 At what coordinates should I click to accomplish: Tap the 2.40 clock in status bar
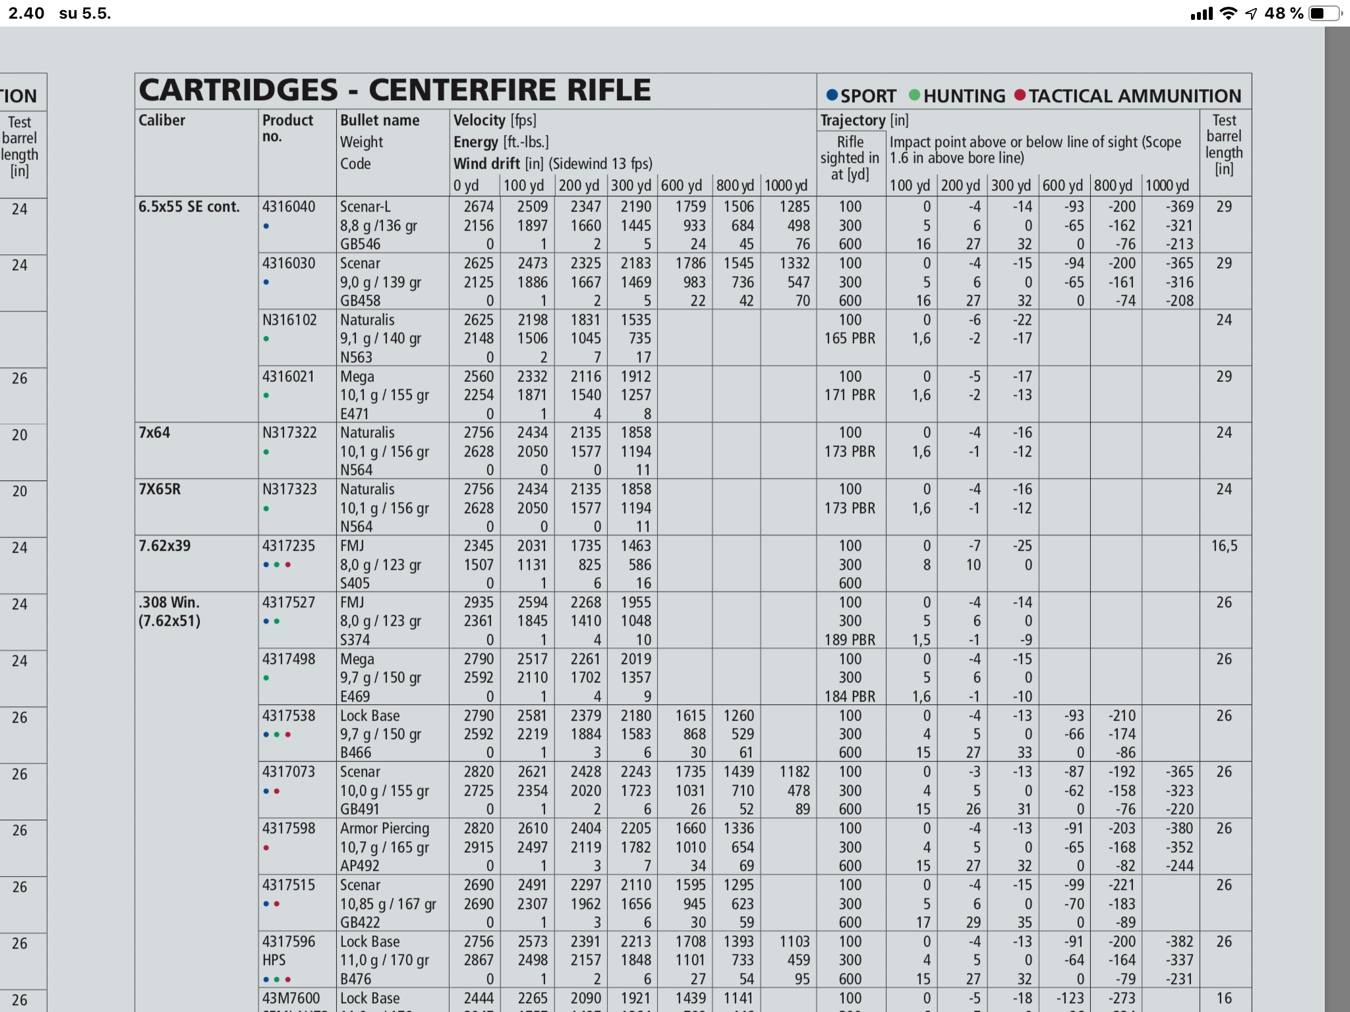(26, 13)
